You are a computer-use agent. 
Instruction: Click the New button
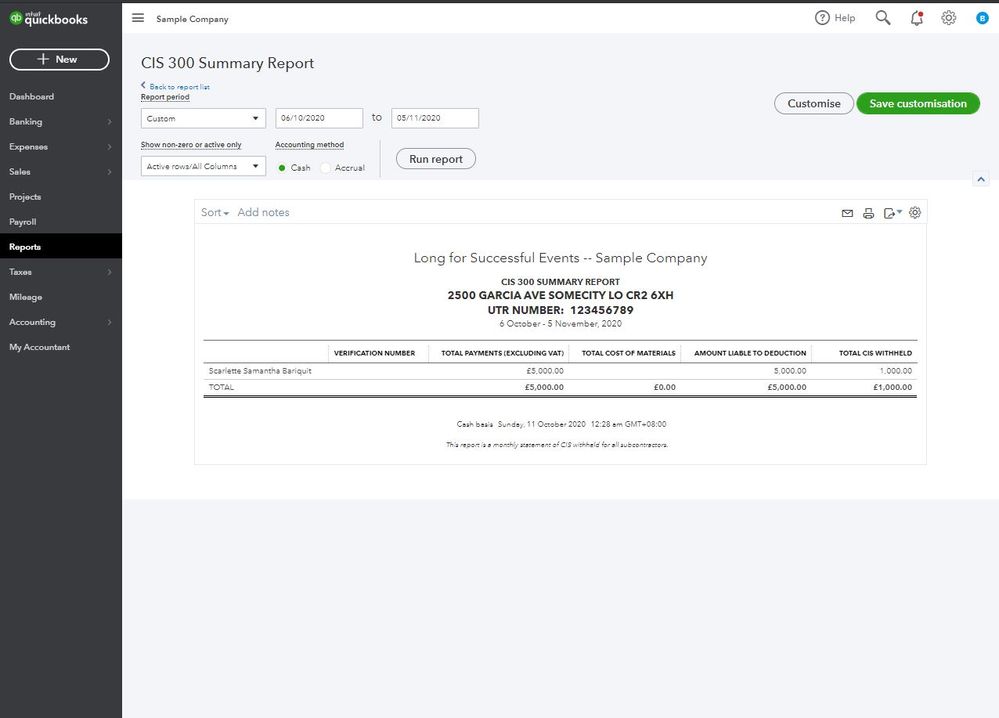(59, 59)
